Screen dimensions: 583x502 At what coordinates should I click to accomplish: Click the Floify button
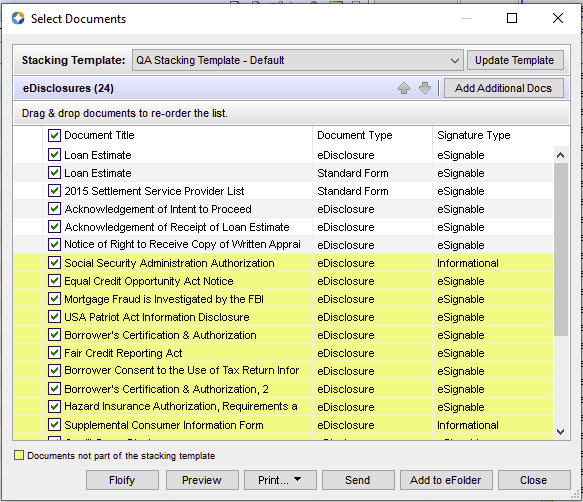122,480
